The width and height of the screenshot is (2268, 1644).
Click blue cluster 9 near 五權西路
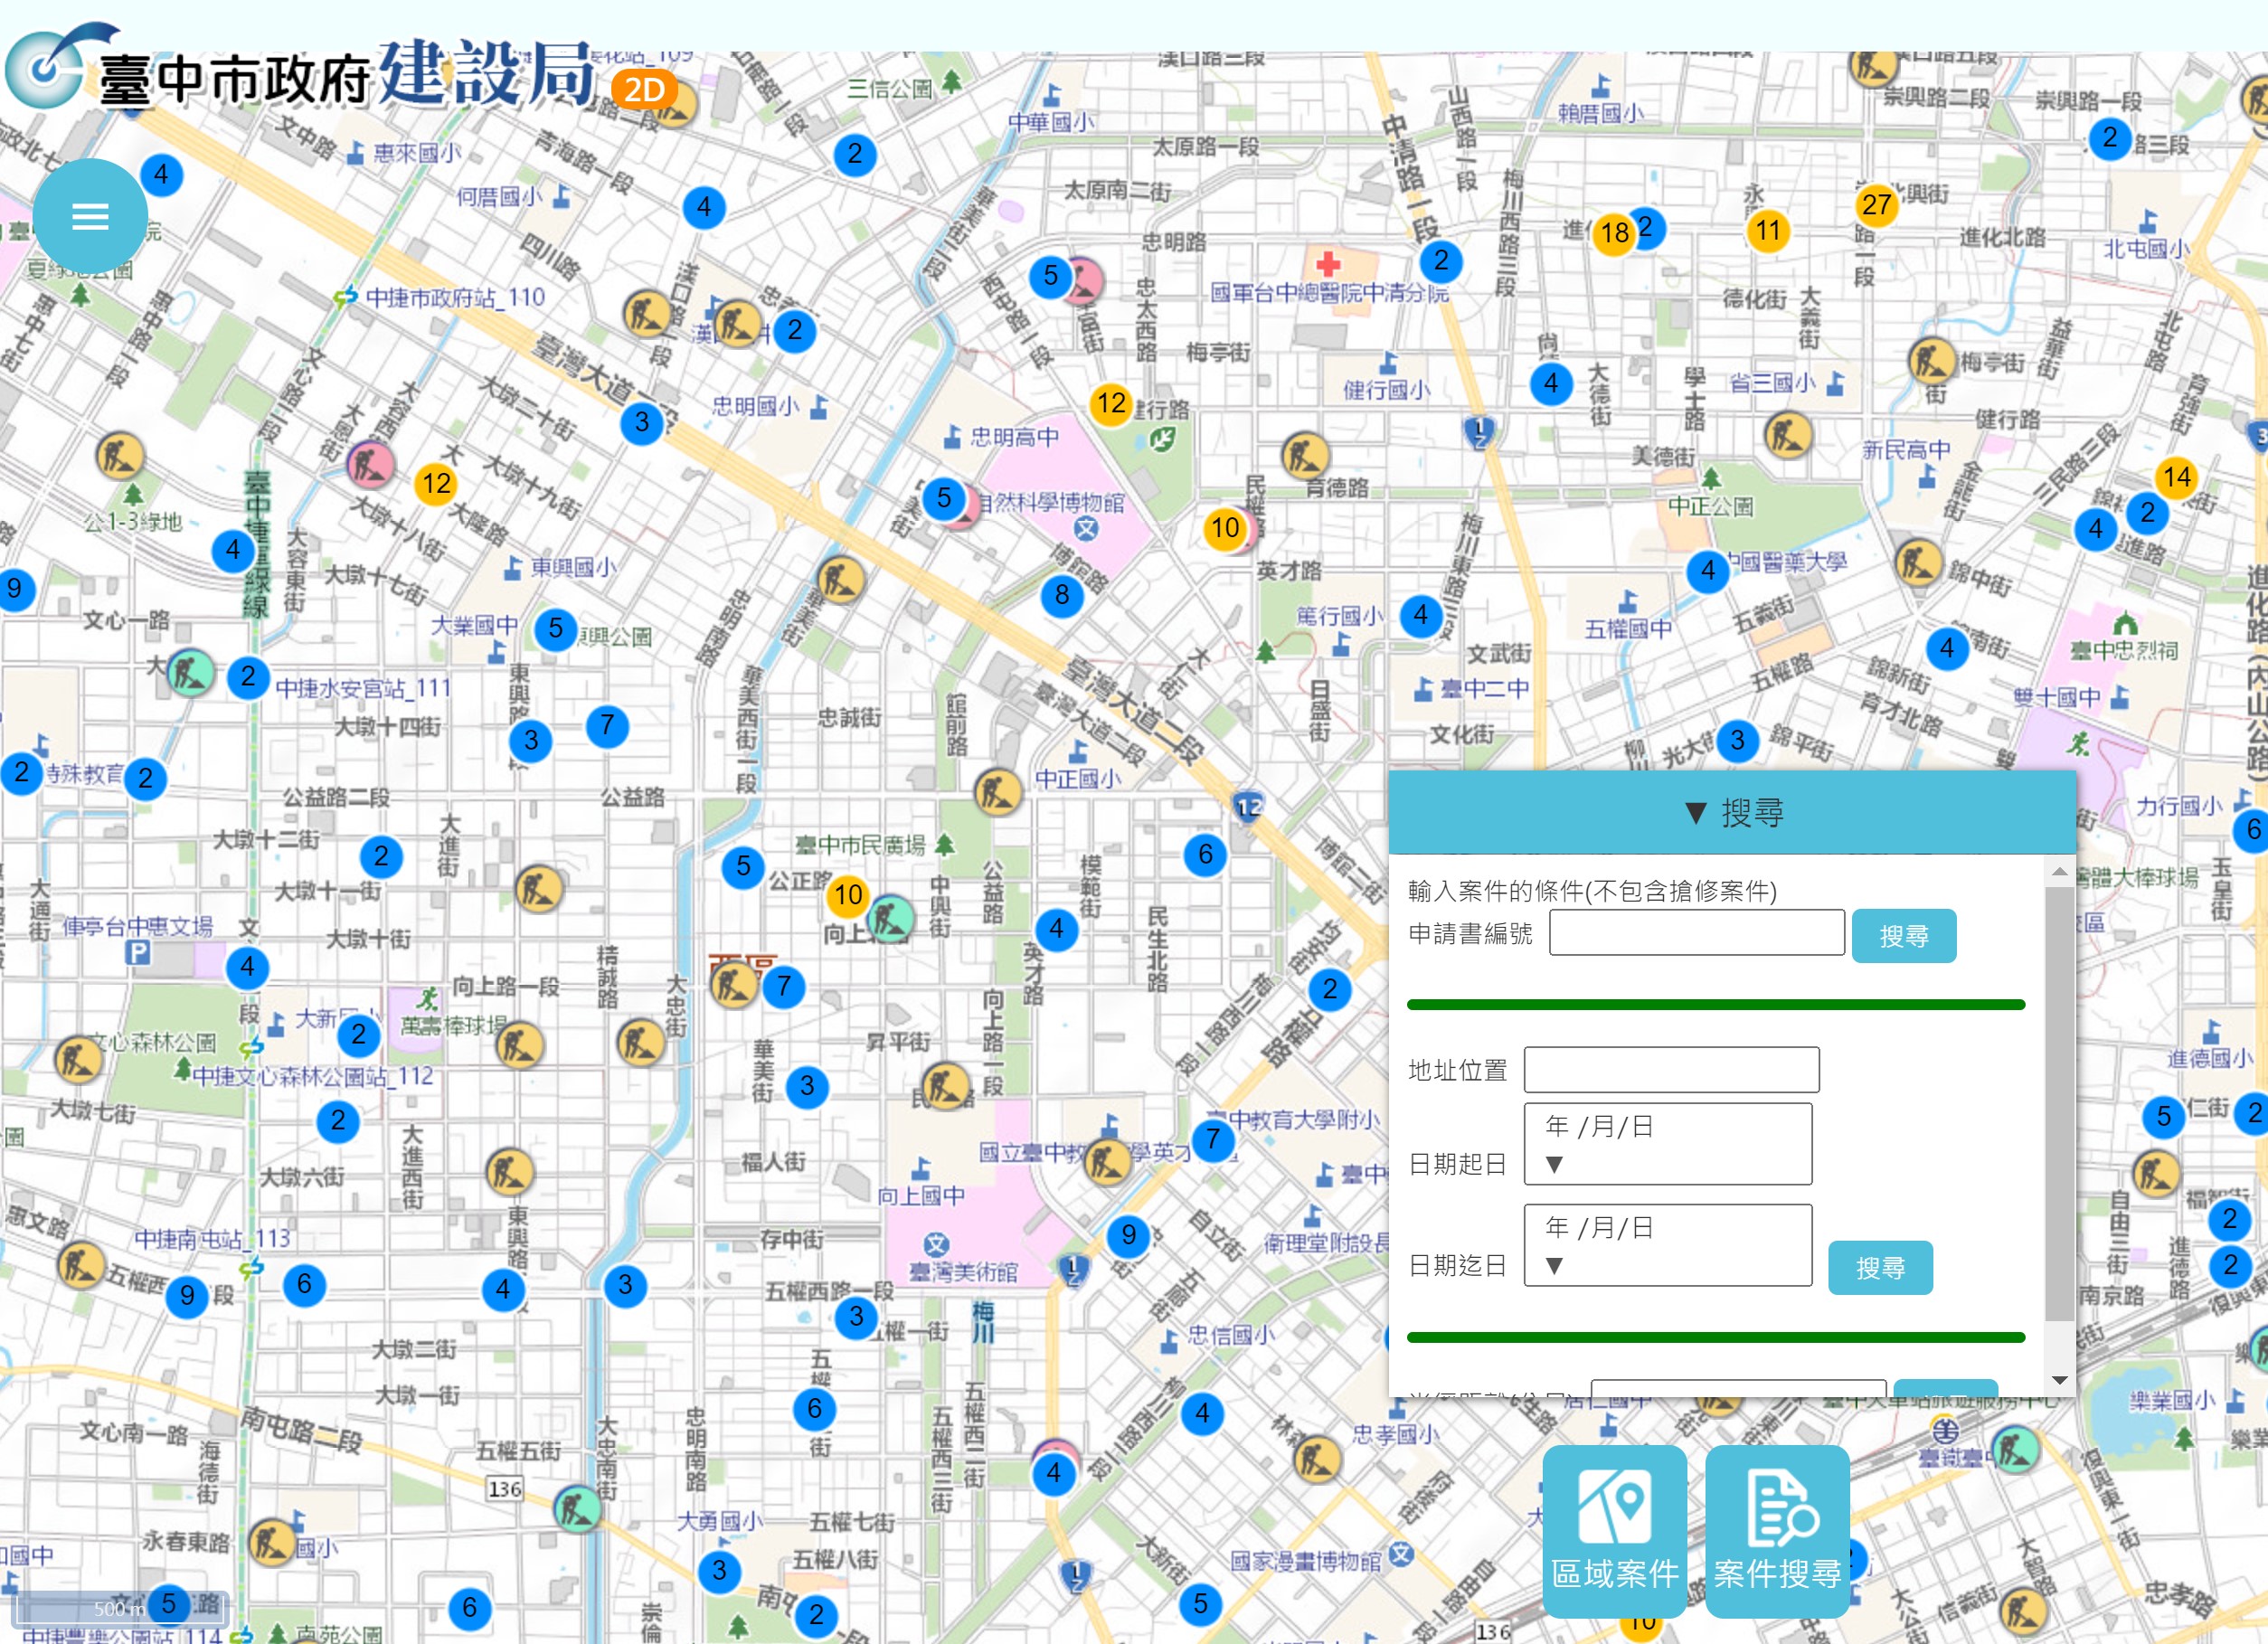click(187, 1296)
